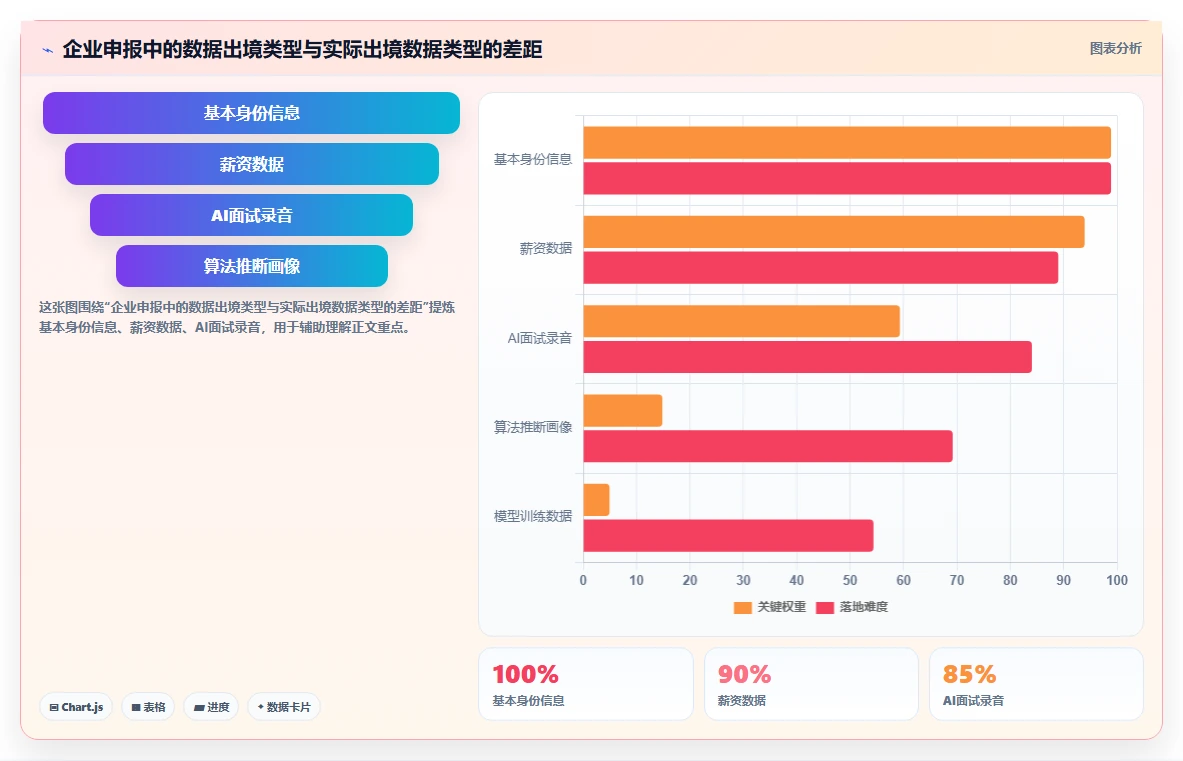Click the orange bar for 模型训练数据
The height and width of the screenshot is (761, 1183).
(x=596, y=500)
